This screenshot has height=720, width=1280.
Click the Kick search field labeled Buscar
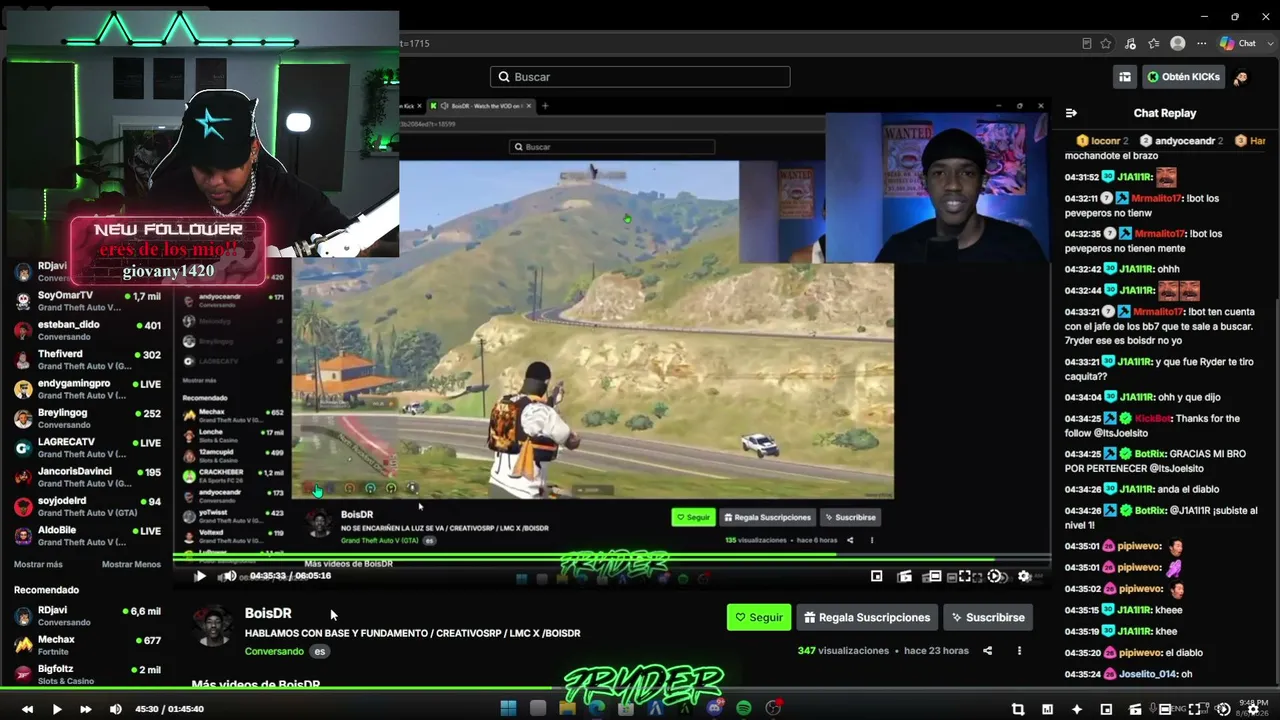pyautogui.click(x=640, y=77)
